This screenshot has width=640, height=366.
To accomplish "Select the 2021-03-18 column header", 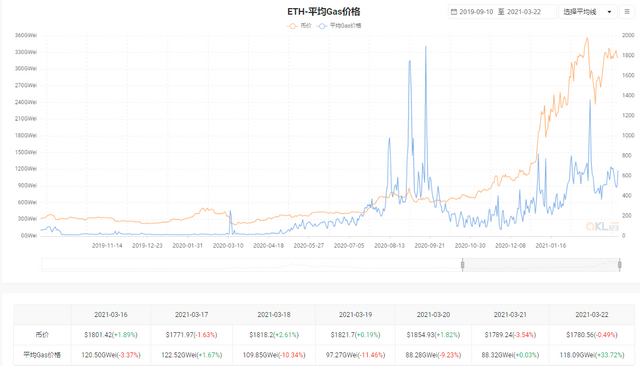I will coord(274,315).
